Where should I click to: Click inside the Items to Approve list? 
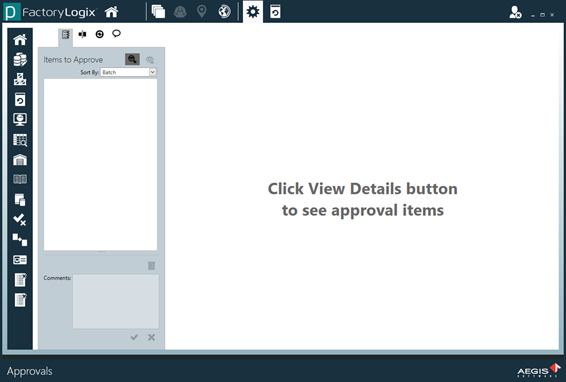(100, 164)
